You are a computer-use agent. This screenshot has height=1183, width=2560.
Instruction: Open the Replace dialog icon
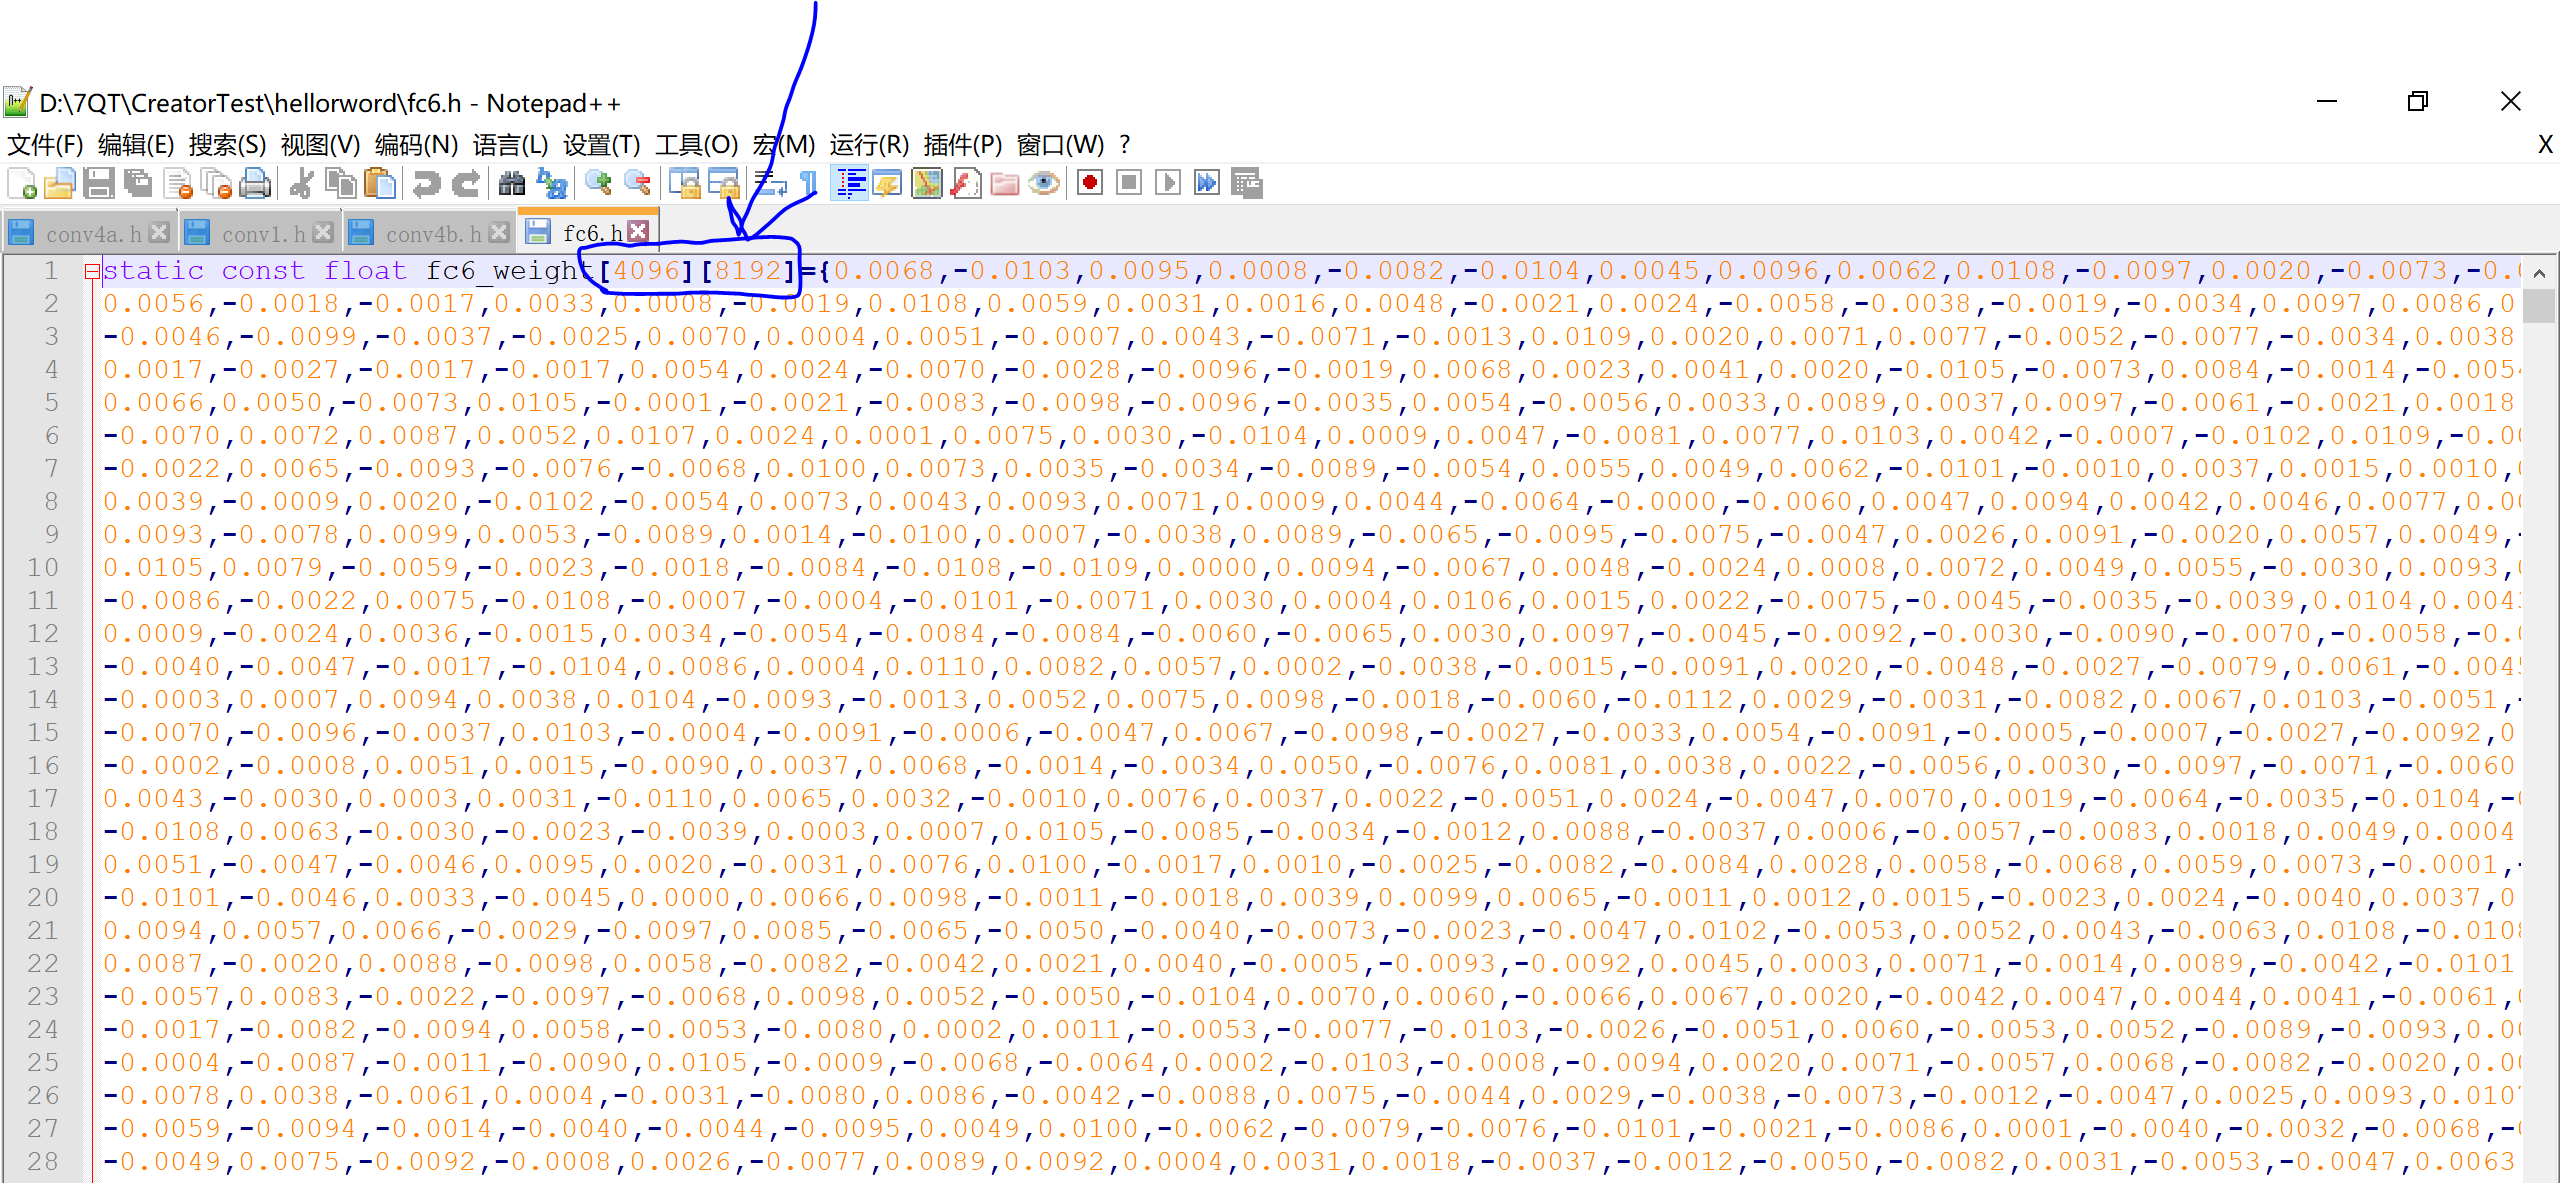[552, 184]
